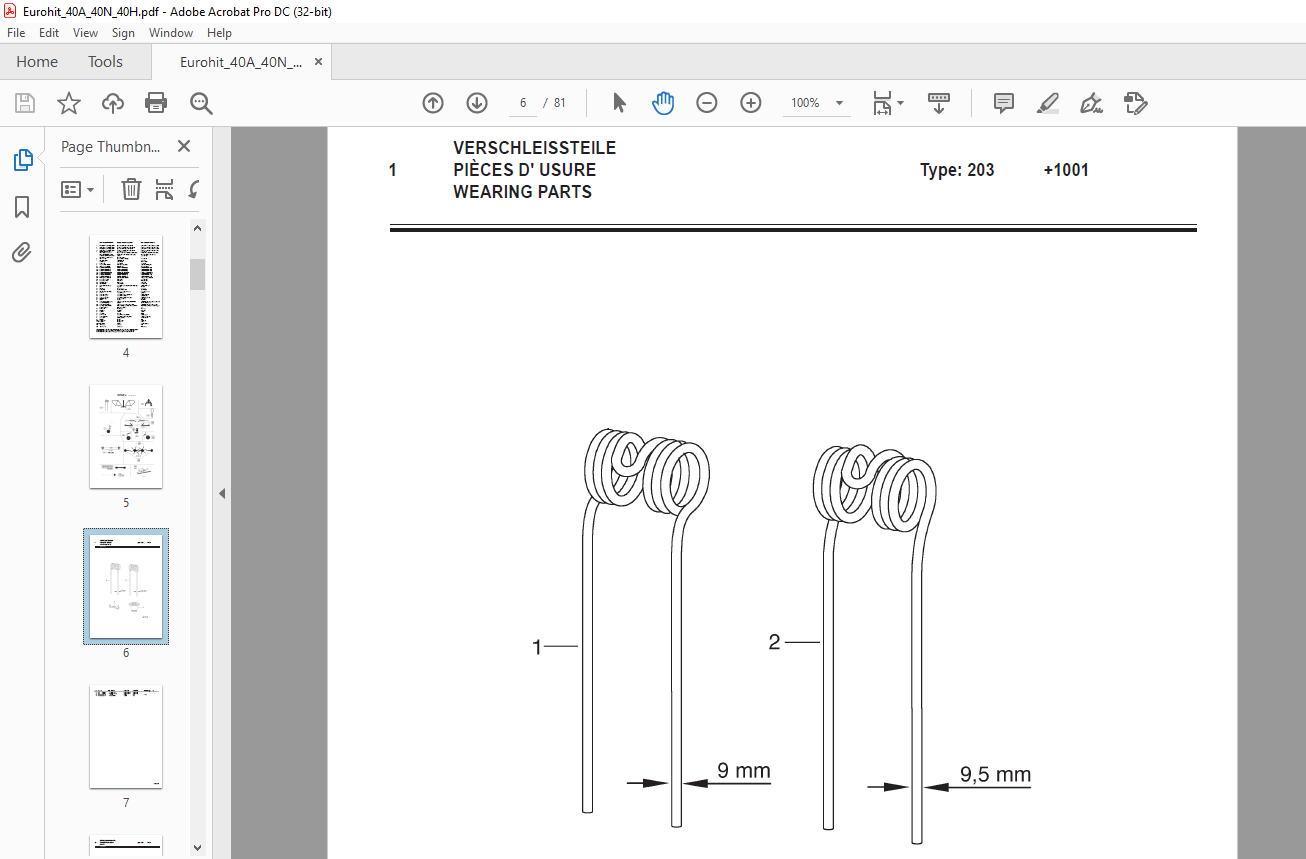1306x859 pixels.
Task: Select the highlight text tool
Action: (x=1048, y=103)
